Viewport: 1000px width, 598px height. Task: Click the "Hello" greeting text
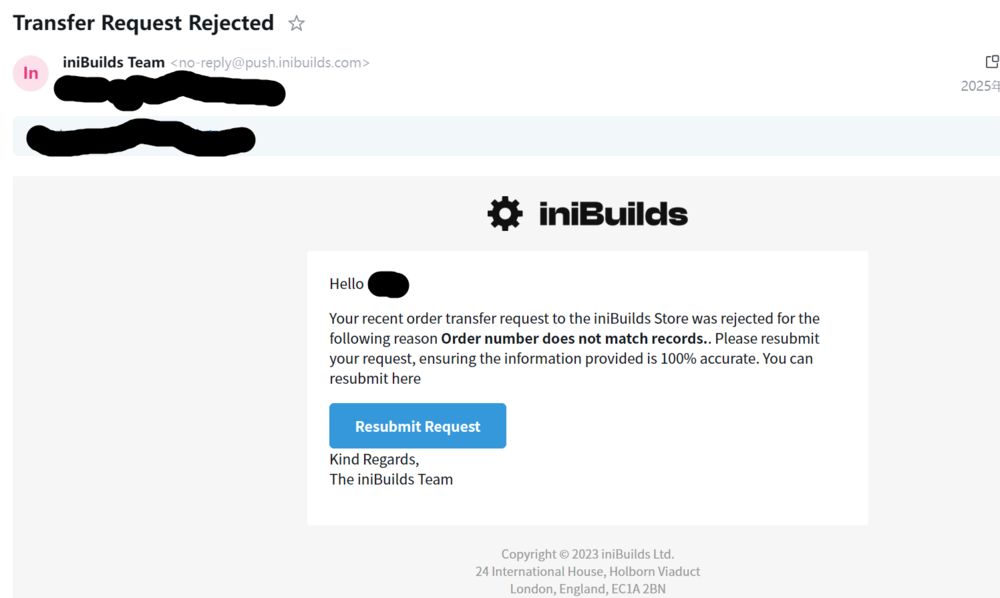(347, 284)
